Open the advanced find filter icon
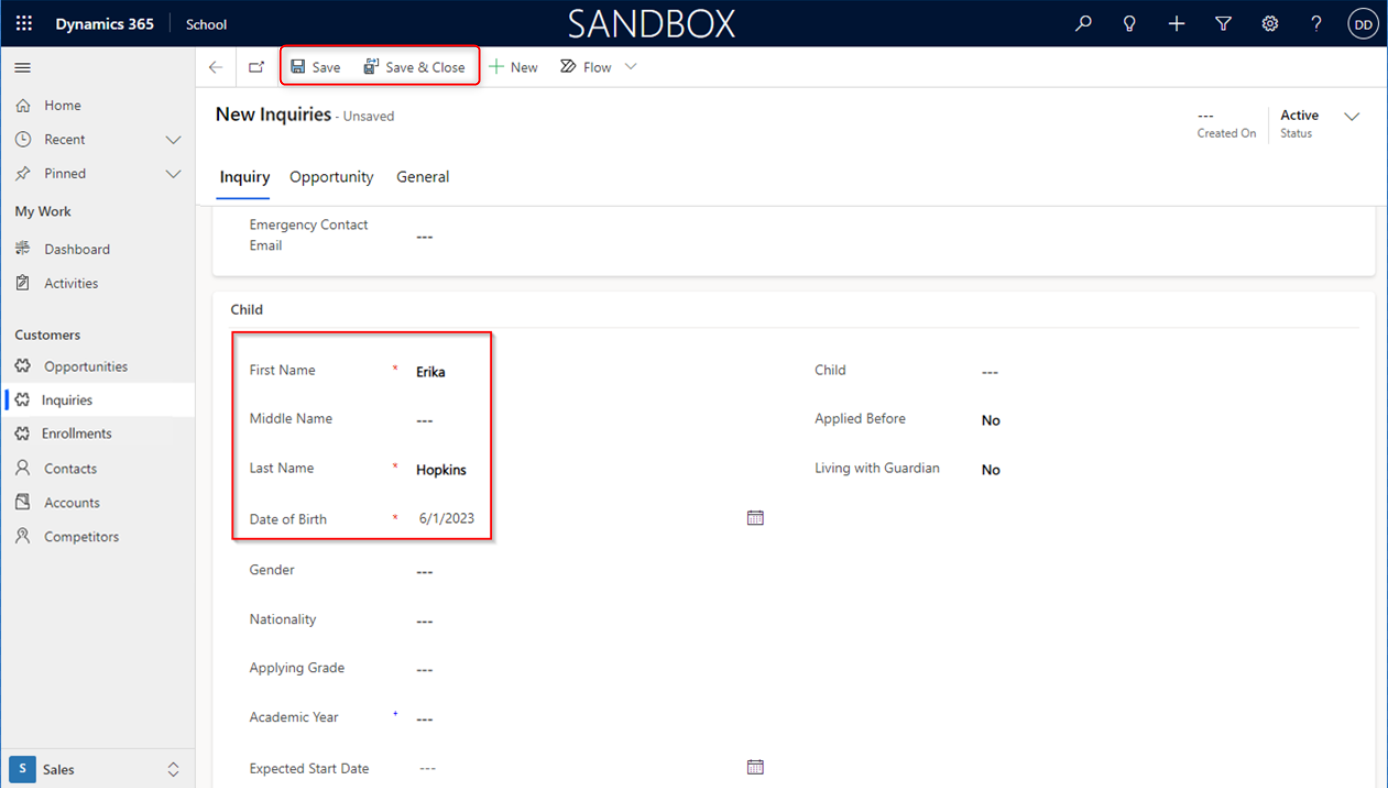 click(1223, 24)
